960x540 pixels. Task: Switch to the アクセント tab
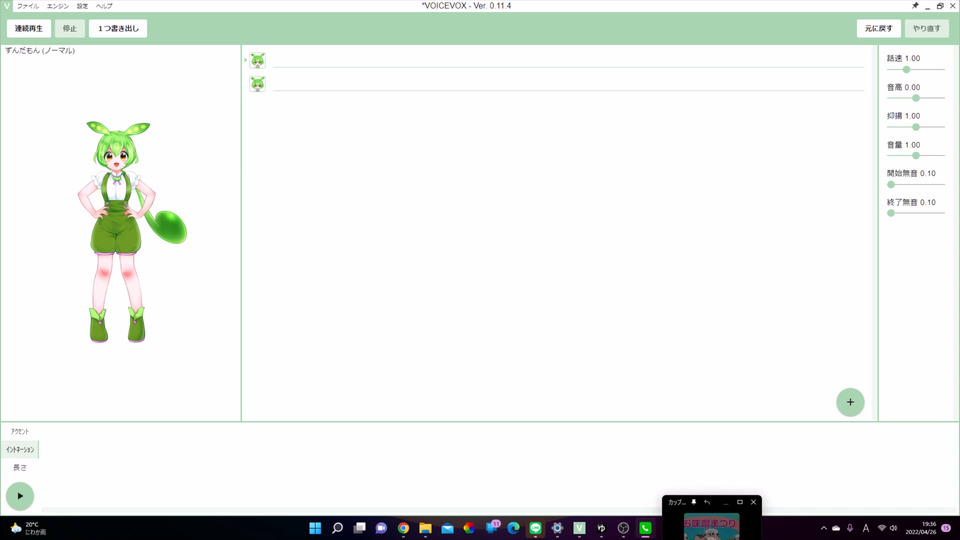click(x=20, y=432)
